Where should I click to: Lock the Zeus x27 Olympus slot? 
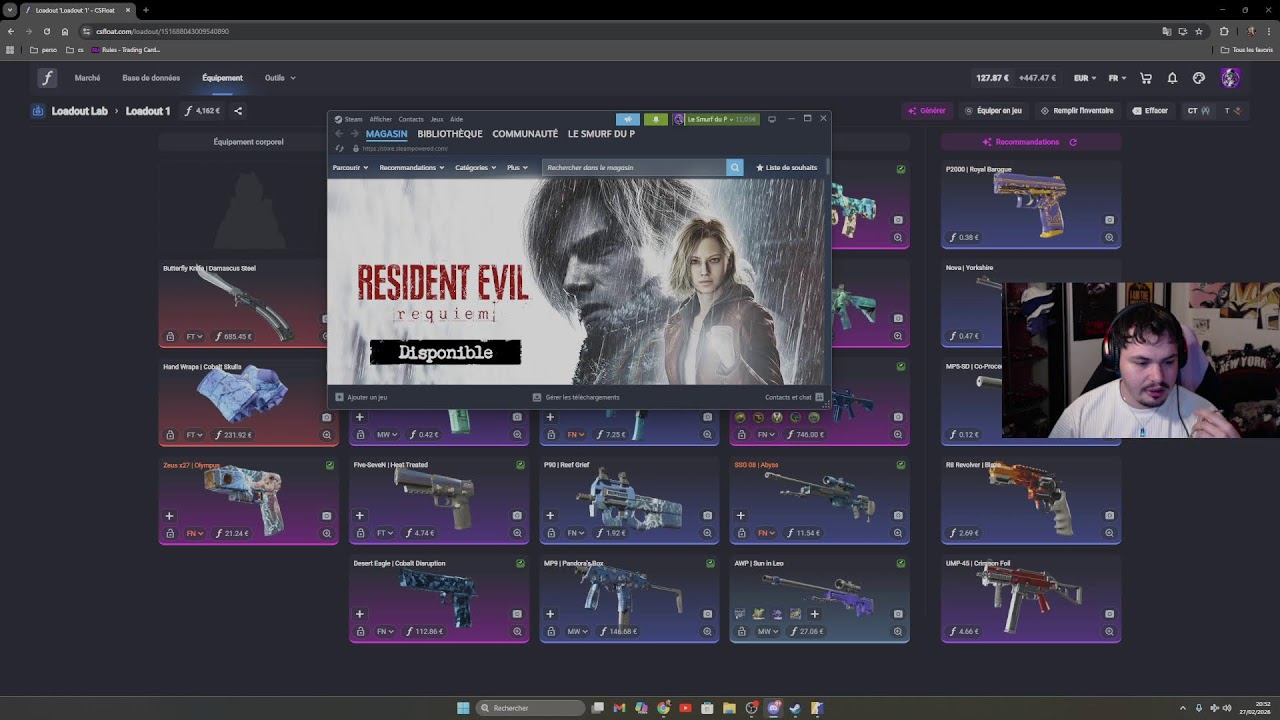[170, 534]
